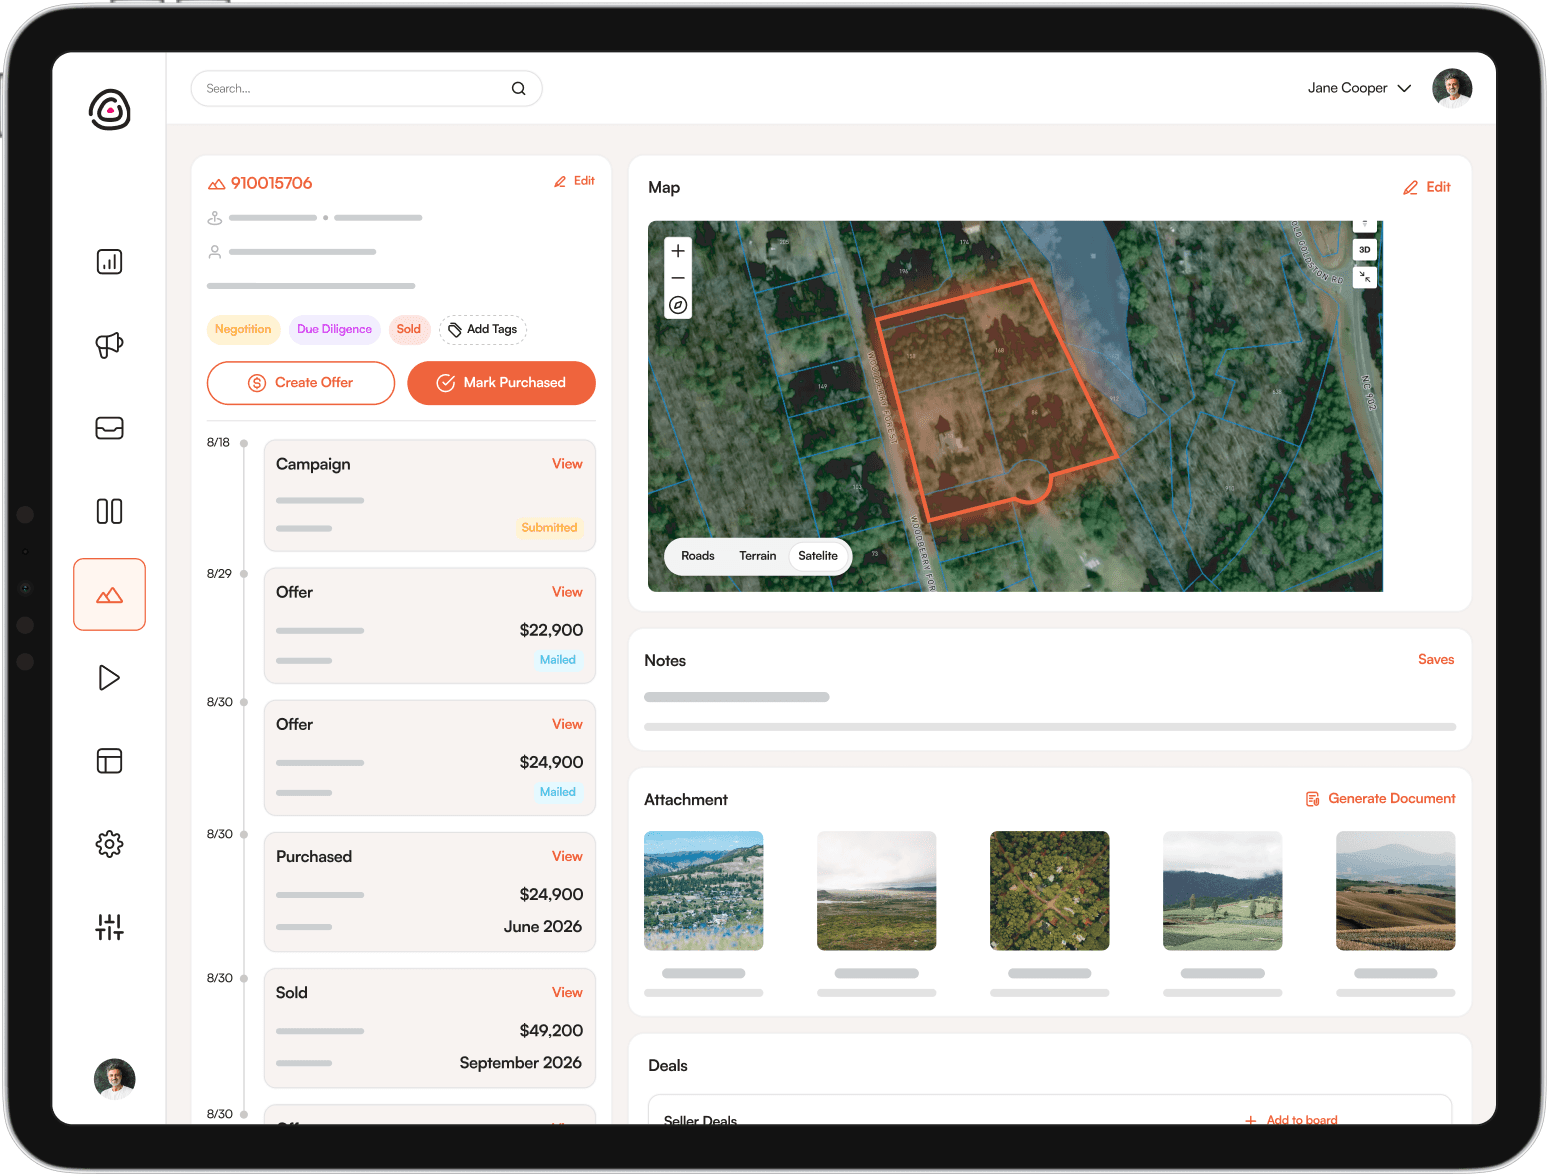Click the Submitted status on Campaign
The height and width of the screenshot is (1174, 1547).
point(549,528)
